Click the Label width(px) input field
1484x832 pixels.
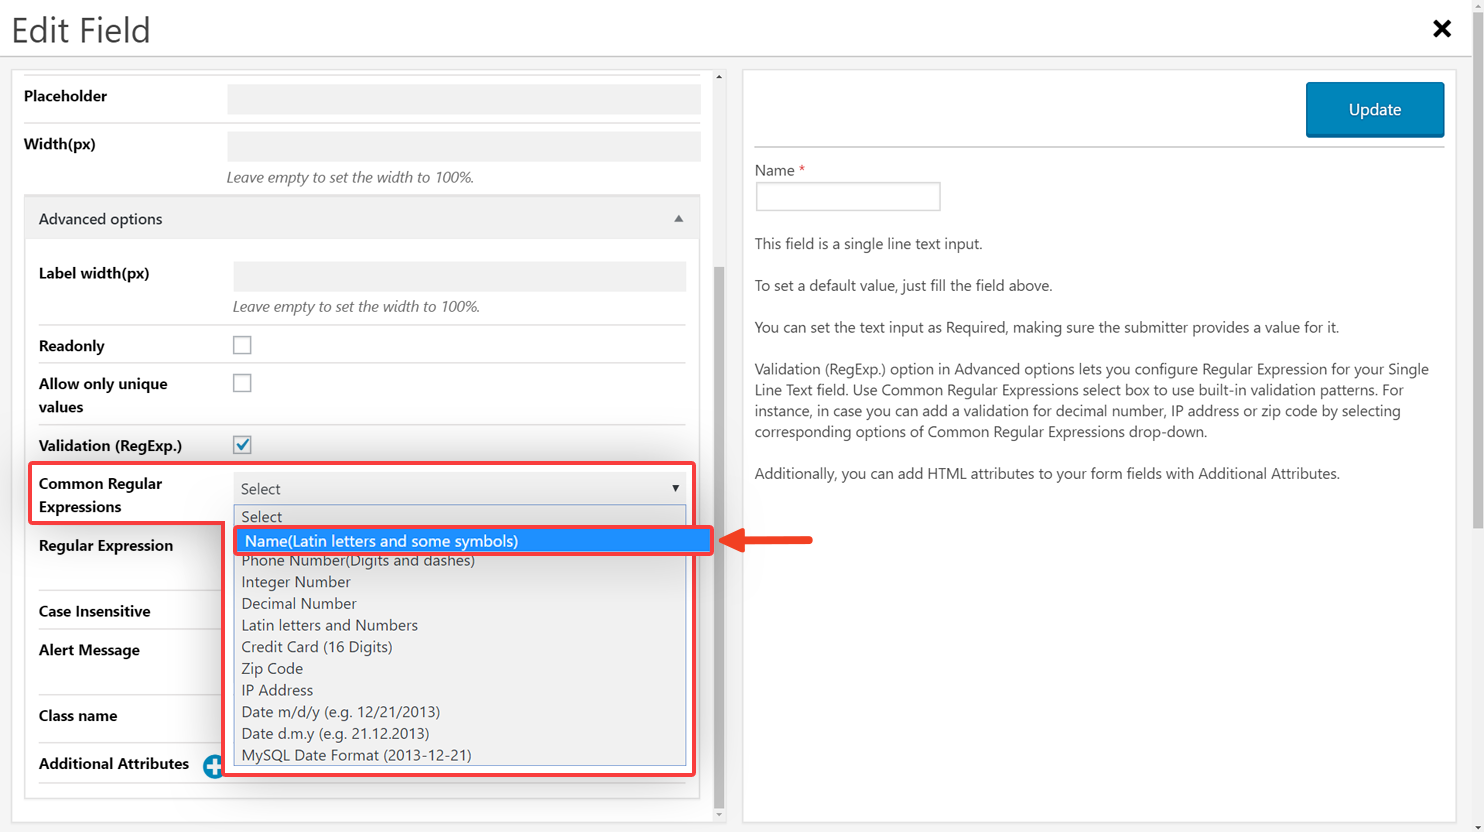click(459, 276)
